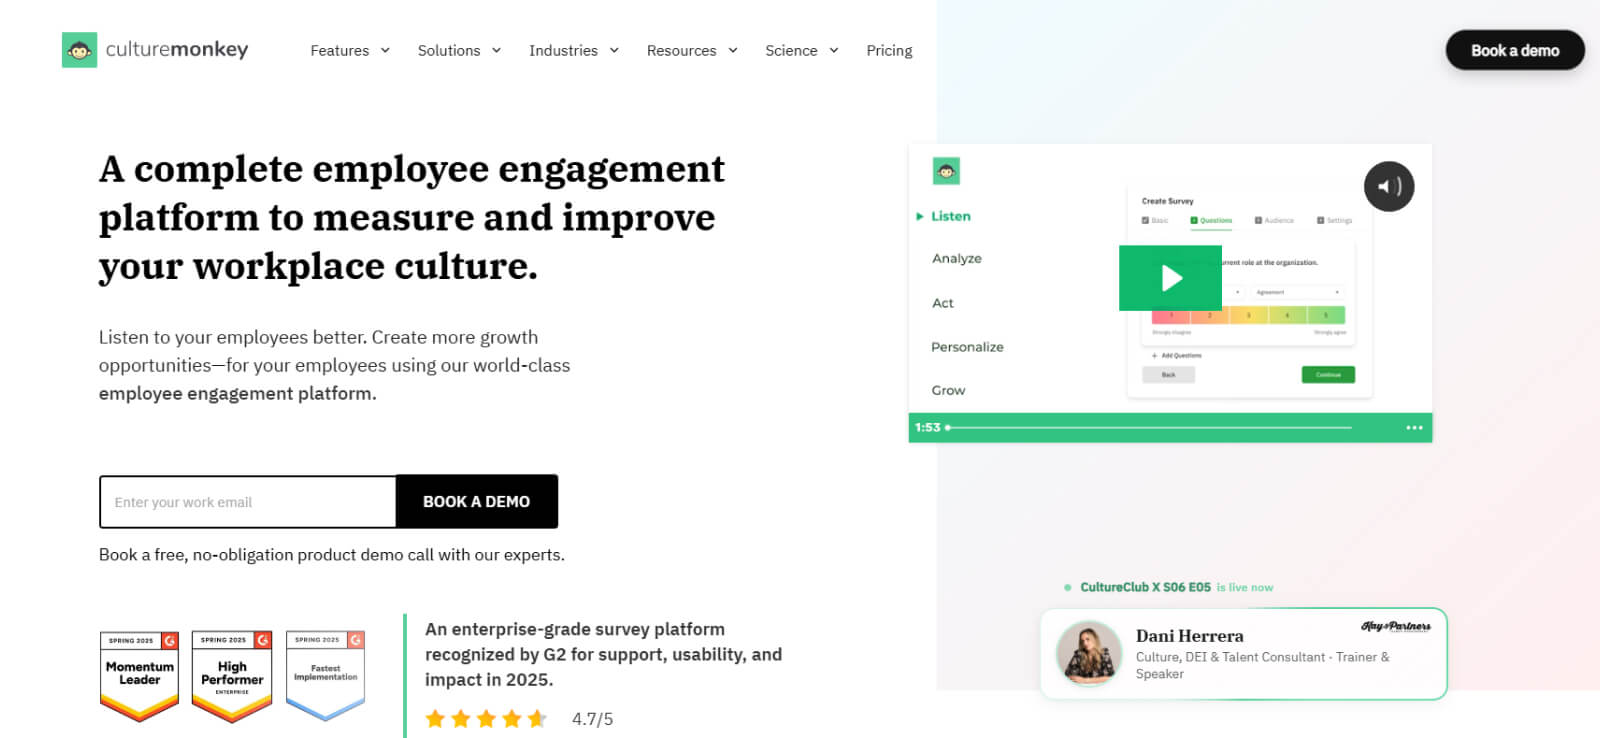Screen dimensions: 1600x738
Task: Click the G2 Momentum Leader badge
Action: [139, 675]
